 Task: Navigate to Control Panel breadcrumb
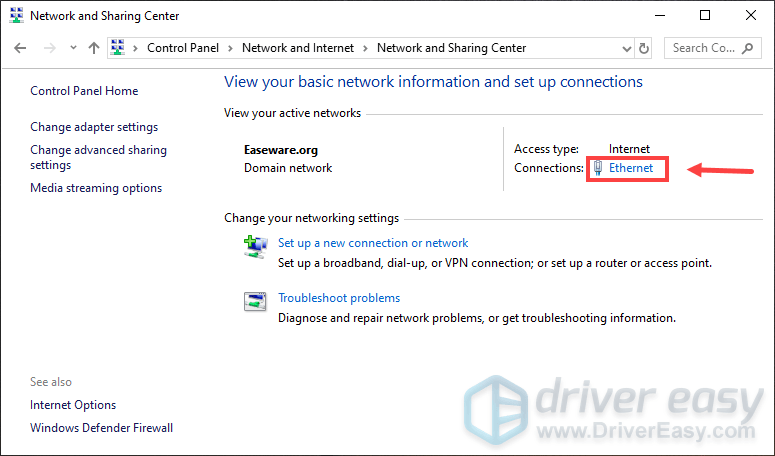point(185,48)
